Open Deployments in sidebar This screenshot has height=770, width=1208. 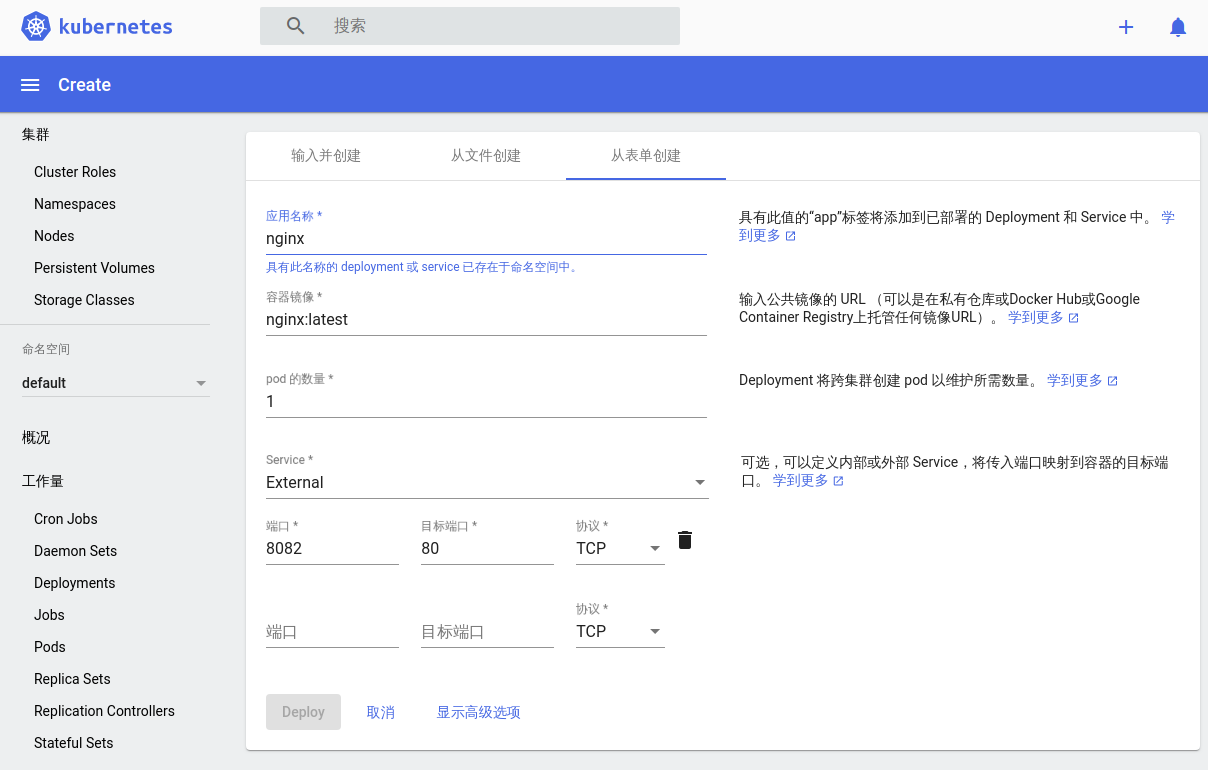click(74, 583)
